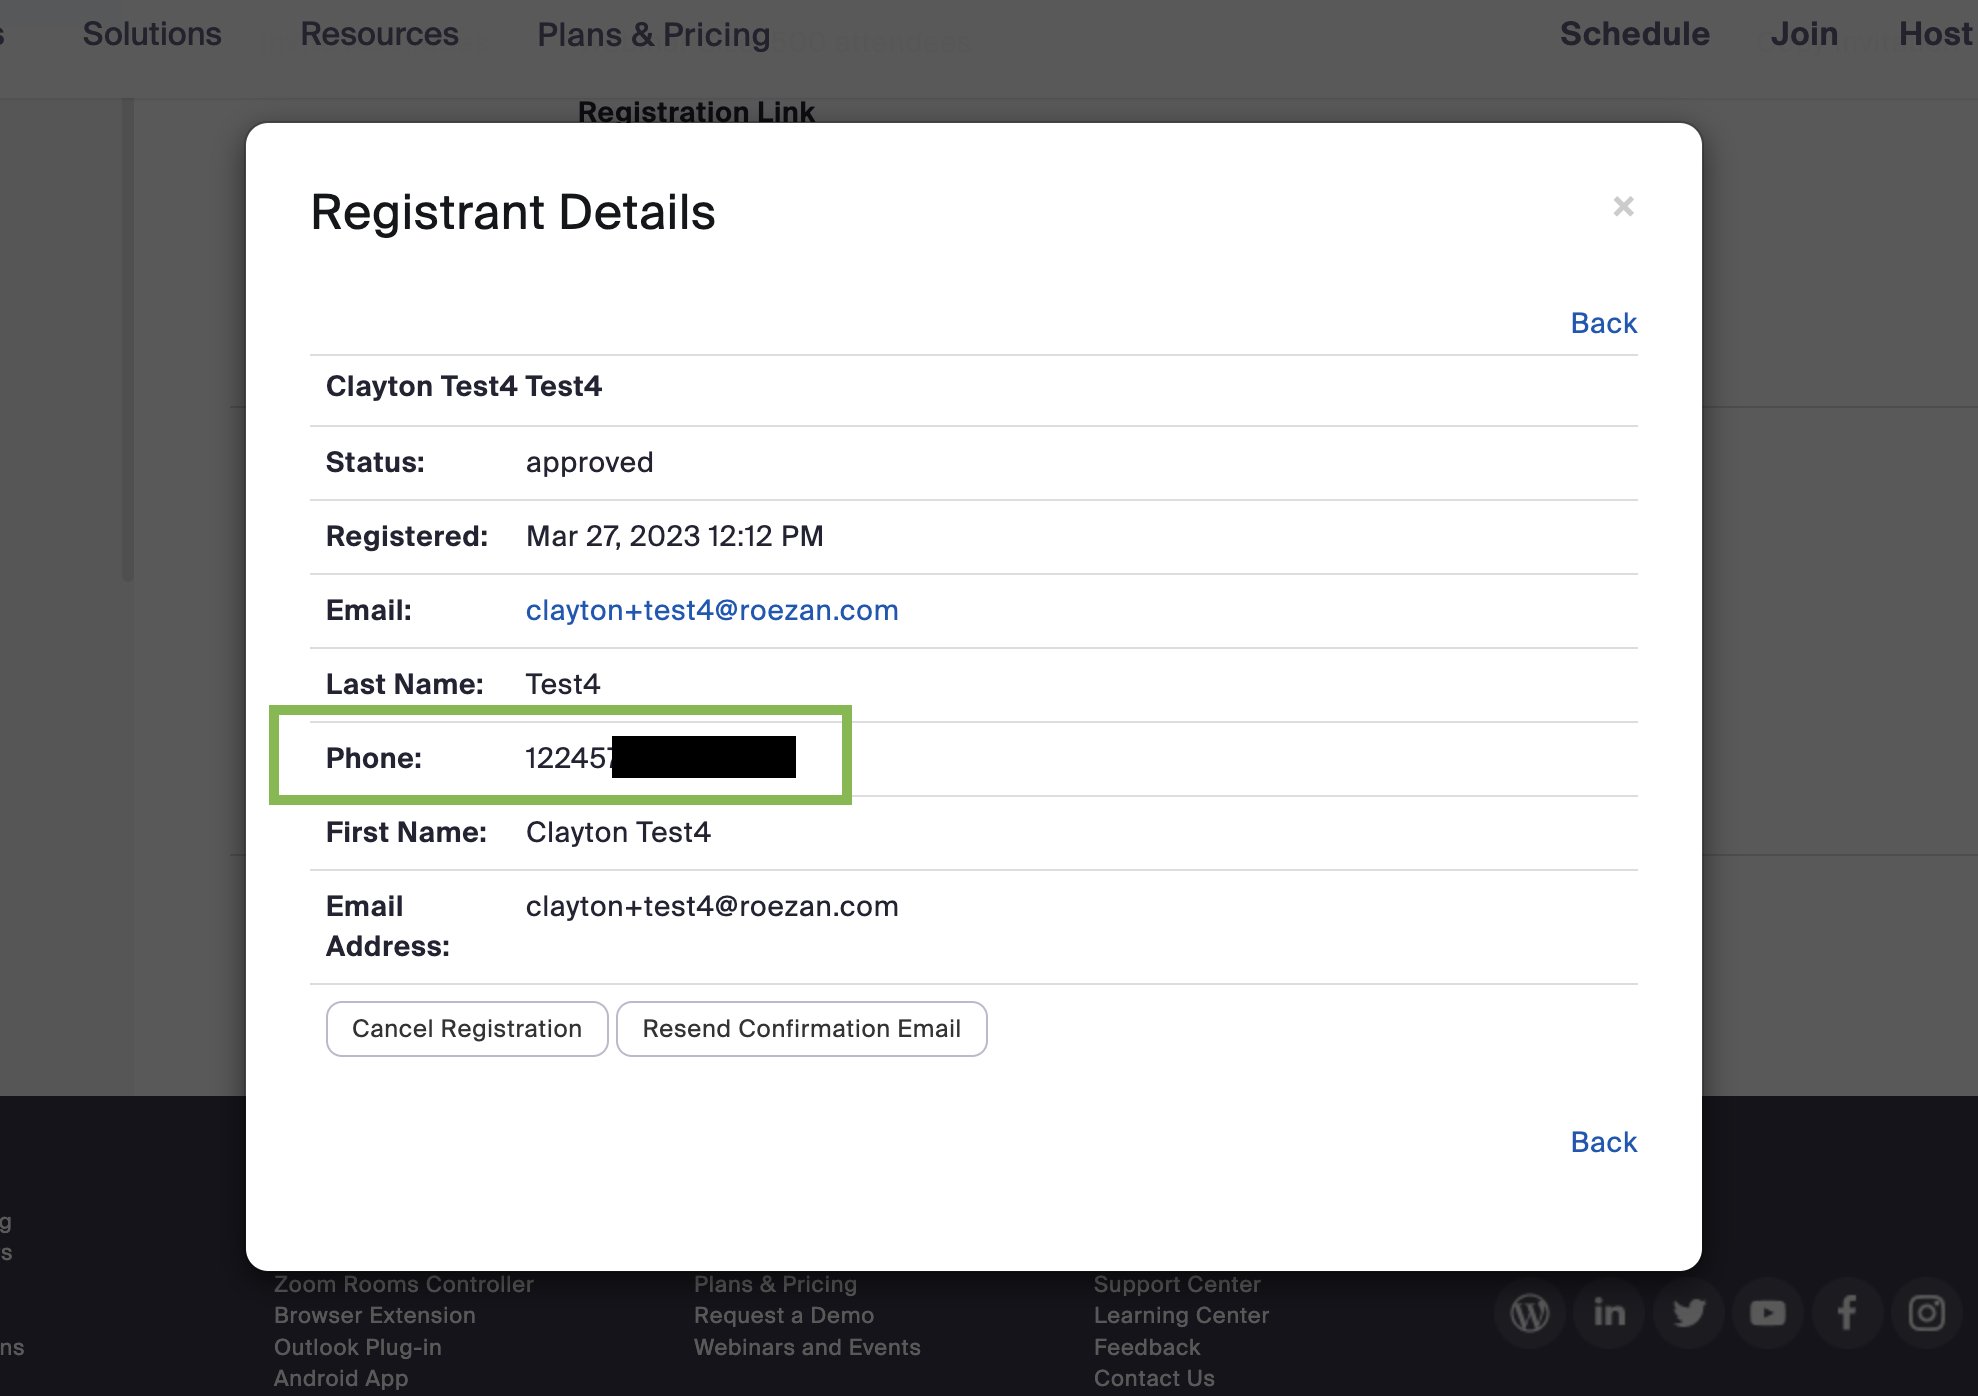Open the Facebook social icon
Screen dimensions: 1978x1396
pyautogui.click(x=1847, y=1313)
